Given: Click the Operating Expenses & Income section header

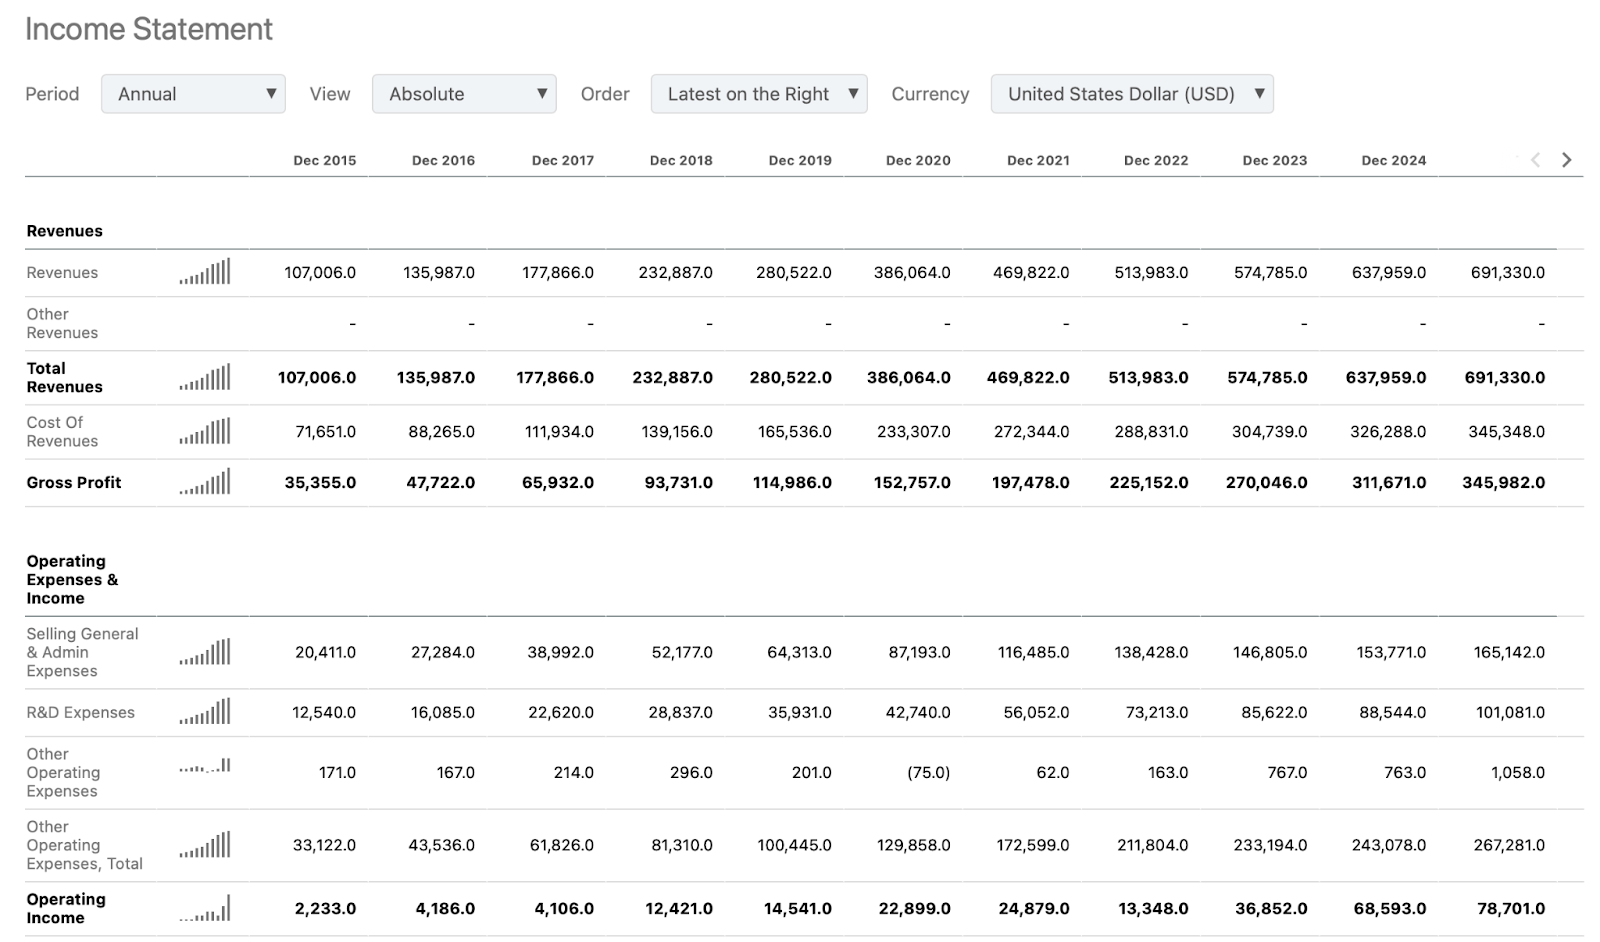Looking at the screenshot, I should 72,580.
